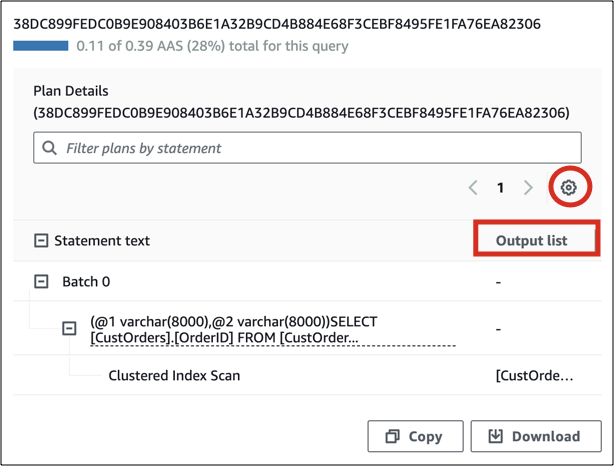This screenshot has height=466, width=614.
Task: Click the copy icon on Copy button
Action: 393,436
